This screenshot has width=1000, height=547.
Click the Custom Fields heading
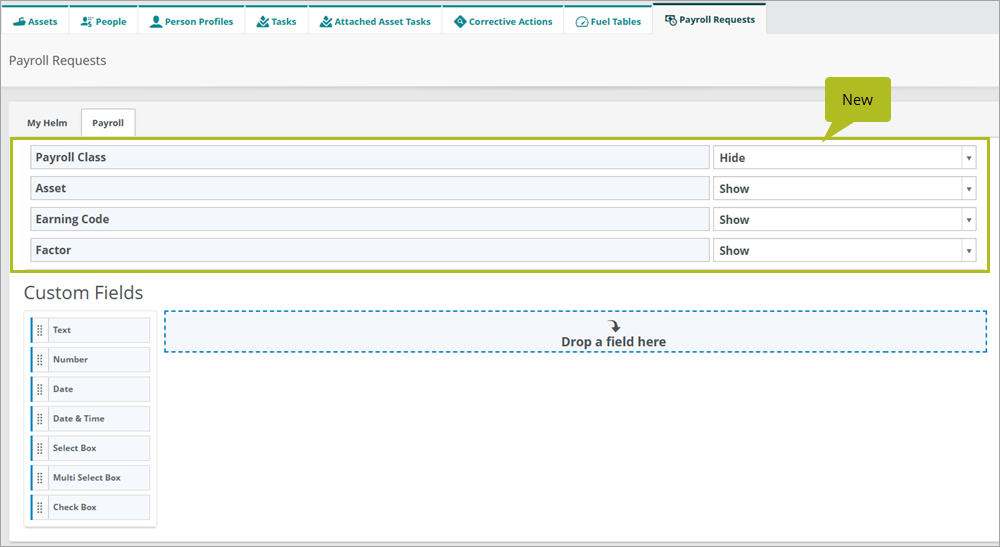(84, 293)
